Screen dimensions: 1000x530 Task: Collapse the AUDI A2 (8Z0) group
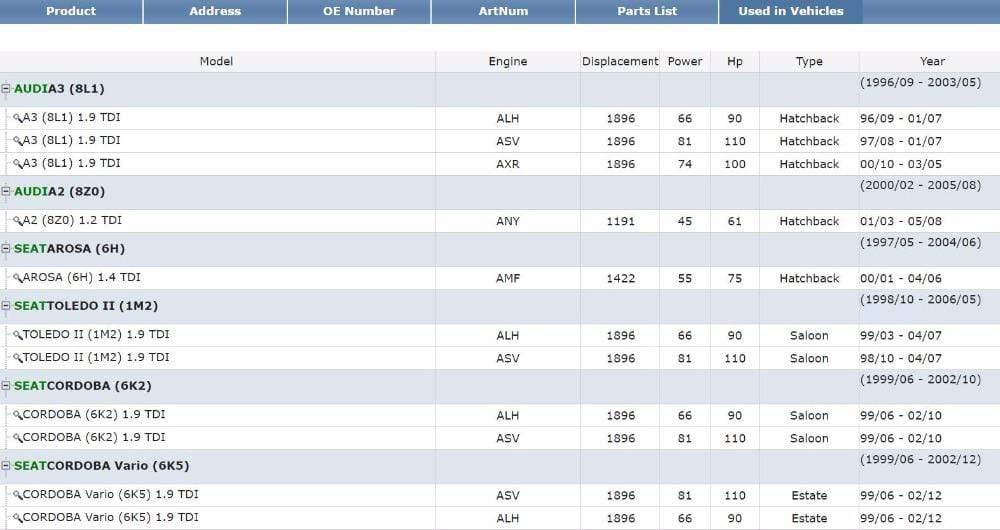[6, 191]
